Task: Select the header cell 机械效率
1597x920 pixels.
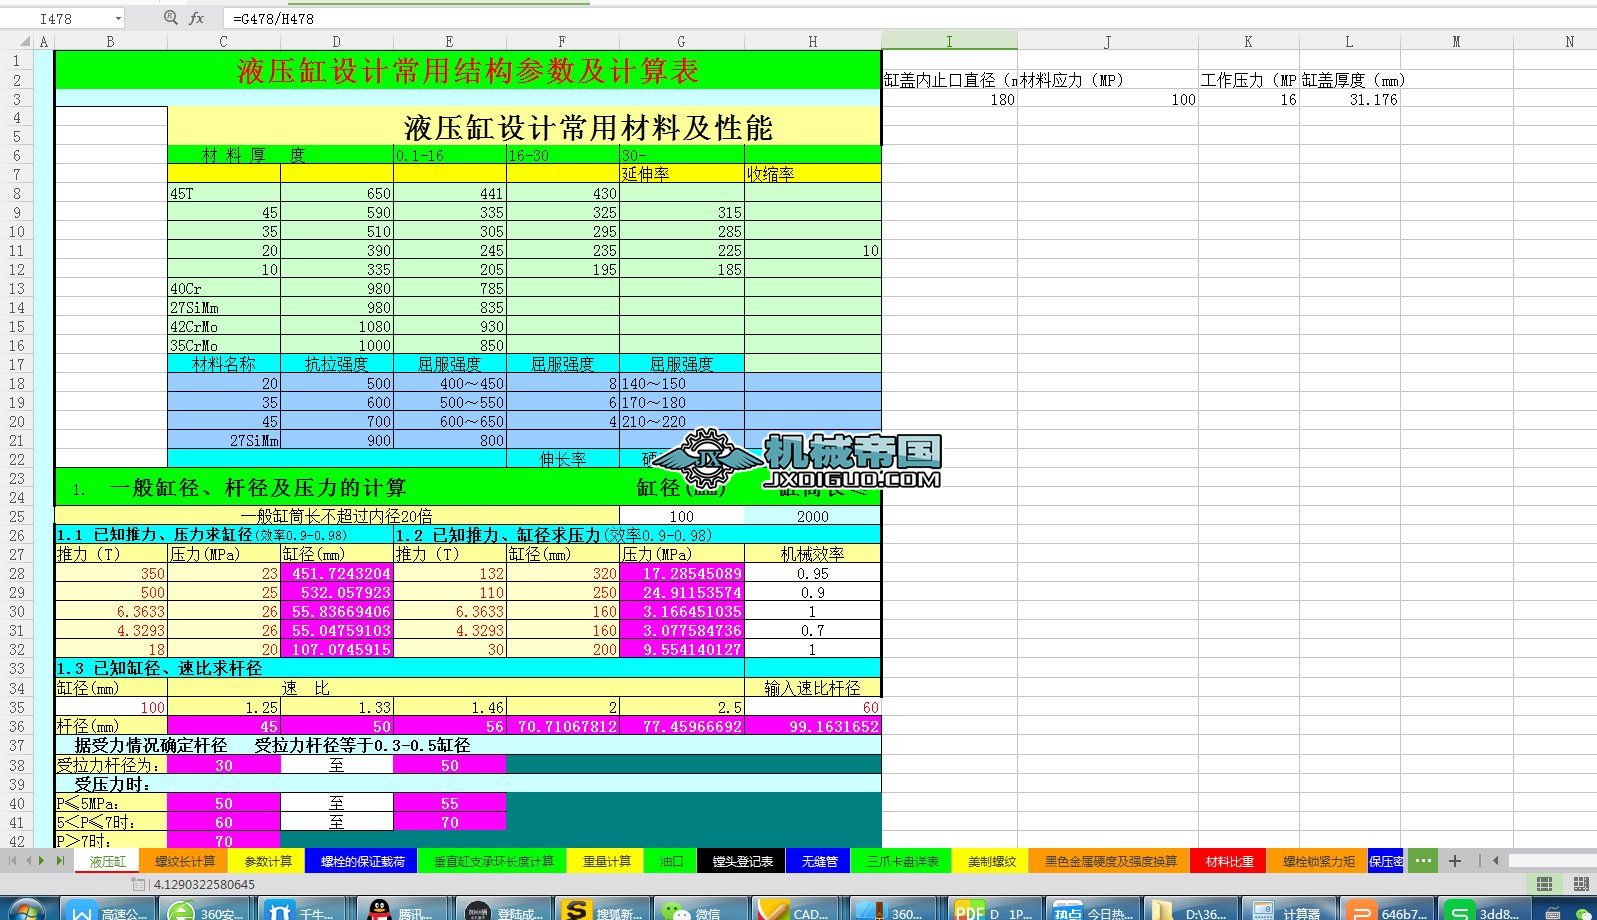Action: [x=813, y=554]
